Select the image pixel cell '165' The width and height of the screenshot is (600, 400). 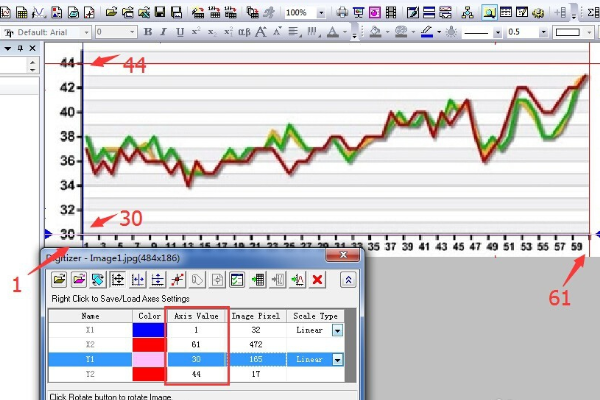click(x=256, y=359)
